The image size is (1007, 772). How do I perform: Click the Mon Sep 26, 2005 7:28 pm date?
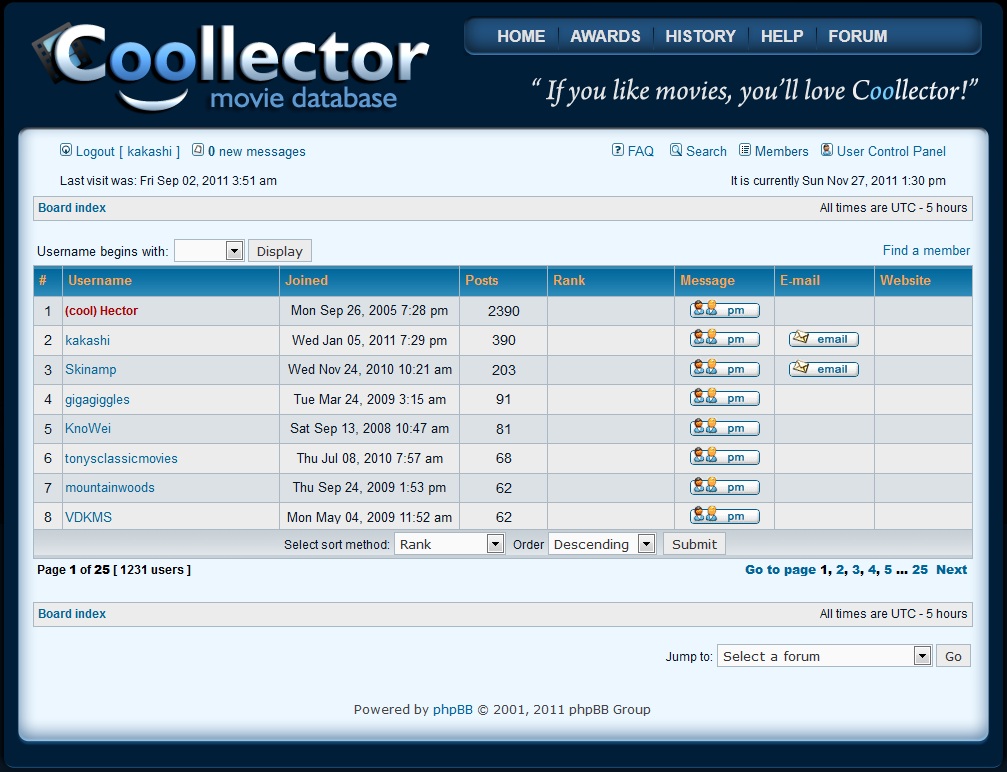369,310
